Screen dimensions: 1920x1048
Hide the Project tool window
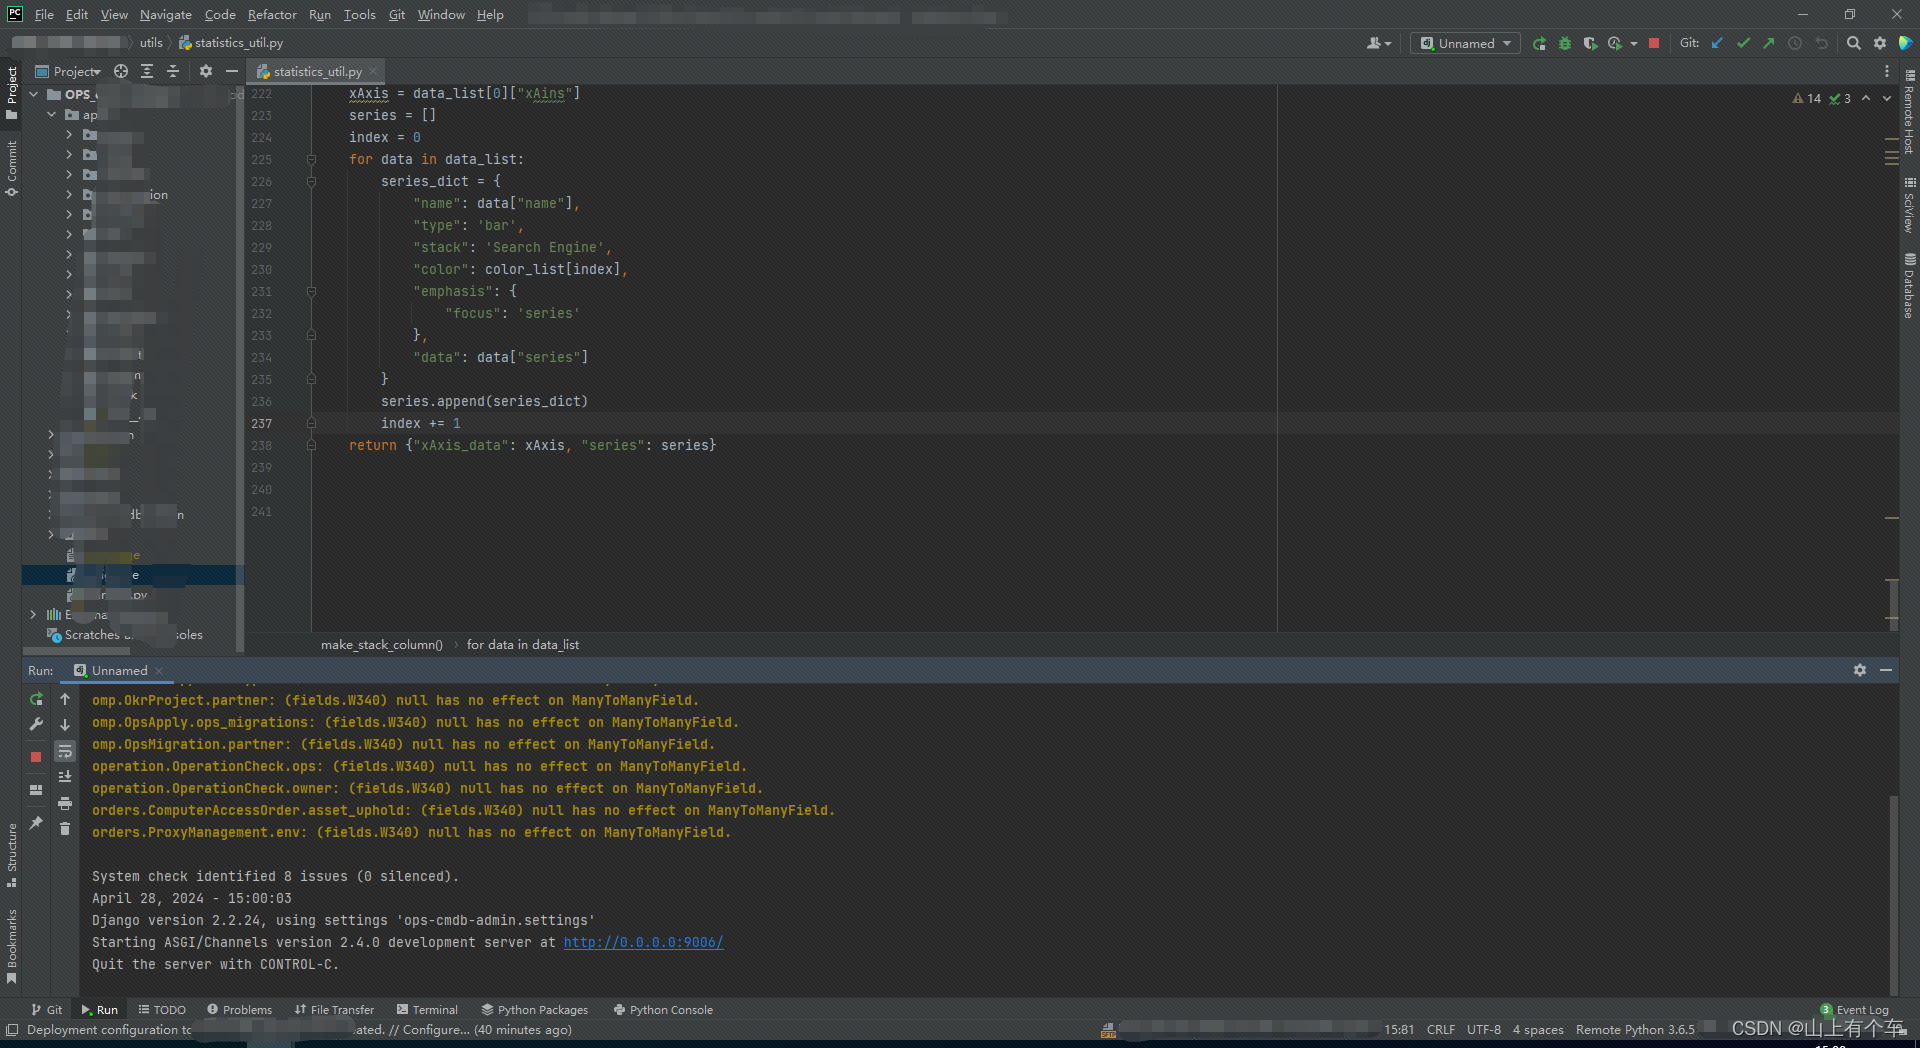[232, 71]
